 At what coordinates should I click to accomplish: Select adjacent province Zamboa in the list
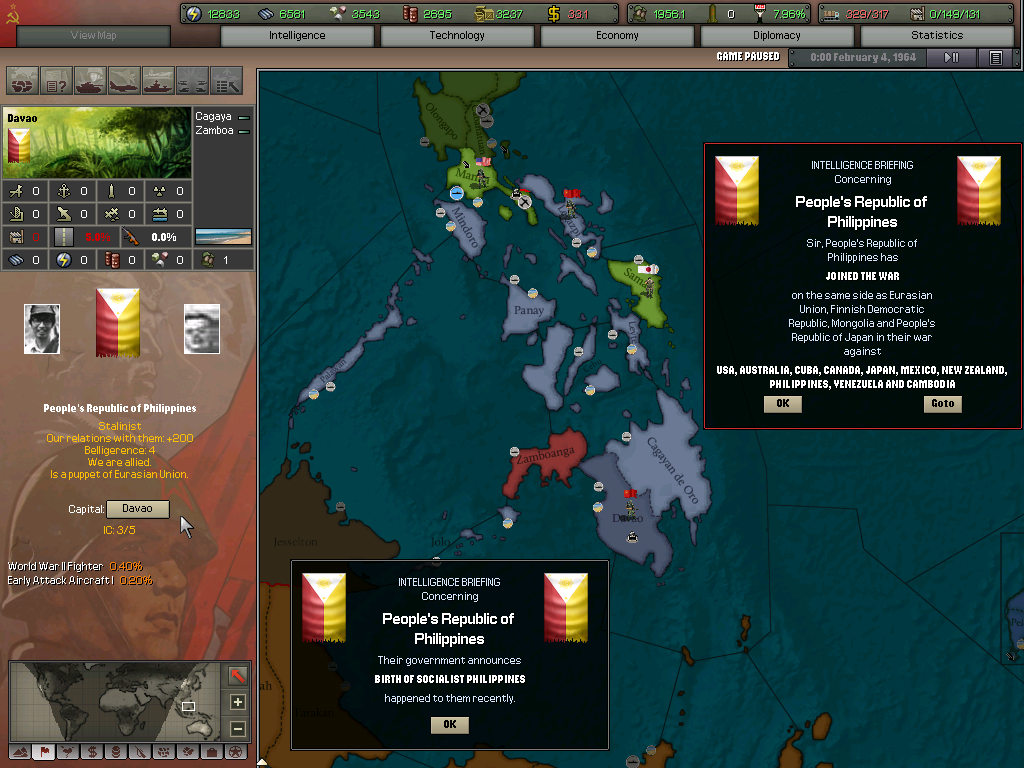[x=222, y=131]
